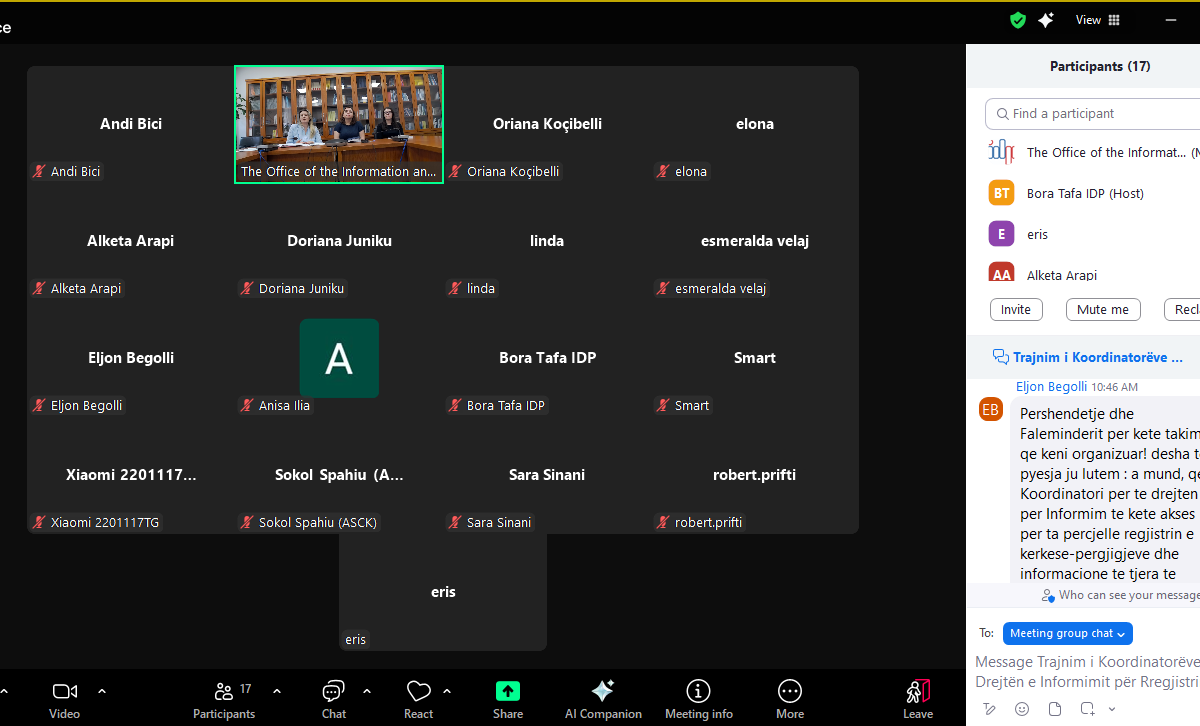Image resolution: width=1200 pixels, height=726 pixels.
Task: Select Bora Tafa IDP (Host) in participants list
Action: click(x=1085, y=193)
